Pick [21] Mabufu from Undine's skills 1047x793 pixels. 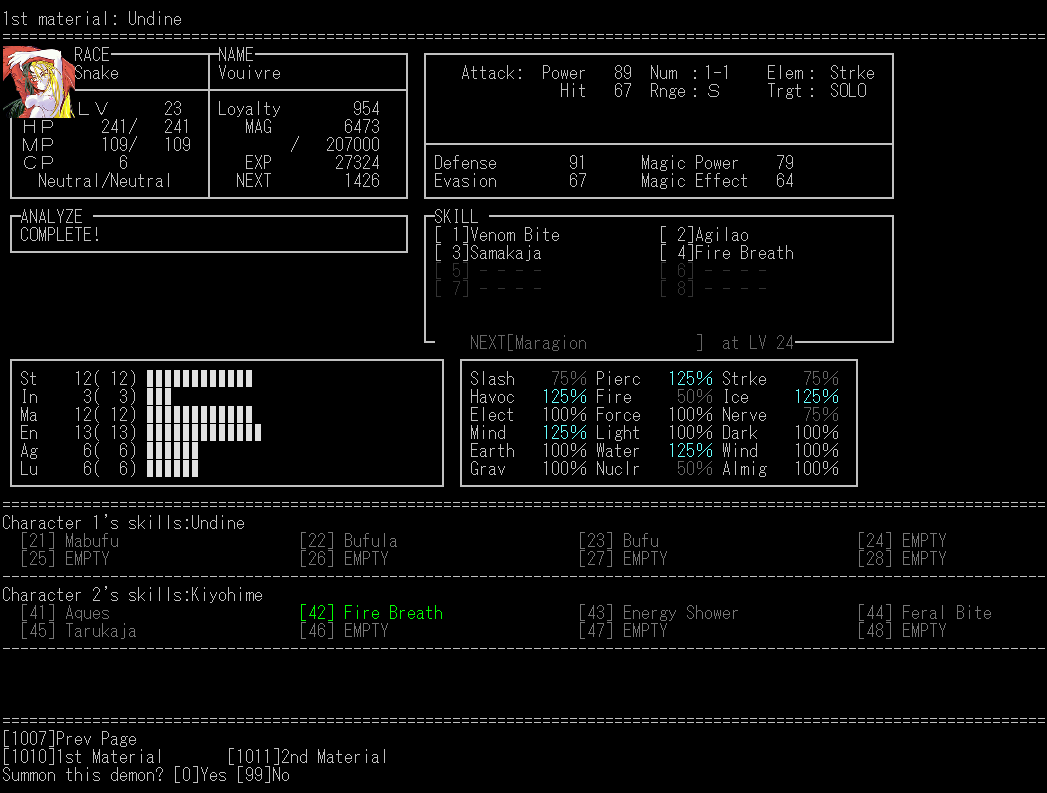(x=70, y=541)
